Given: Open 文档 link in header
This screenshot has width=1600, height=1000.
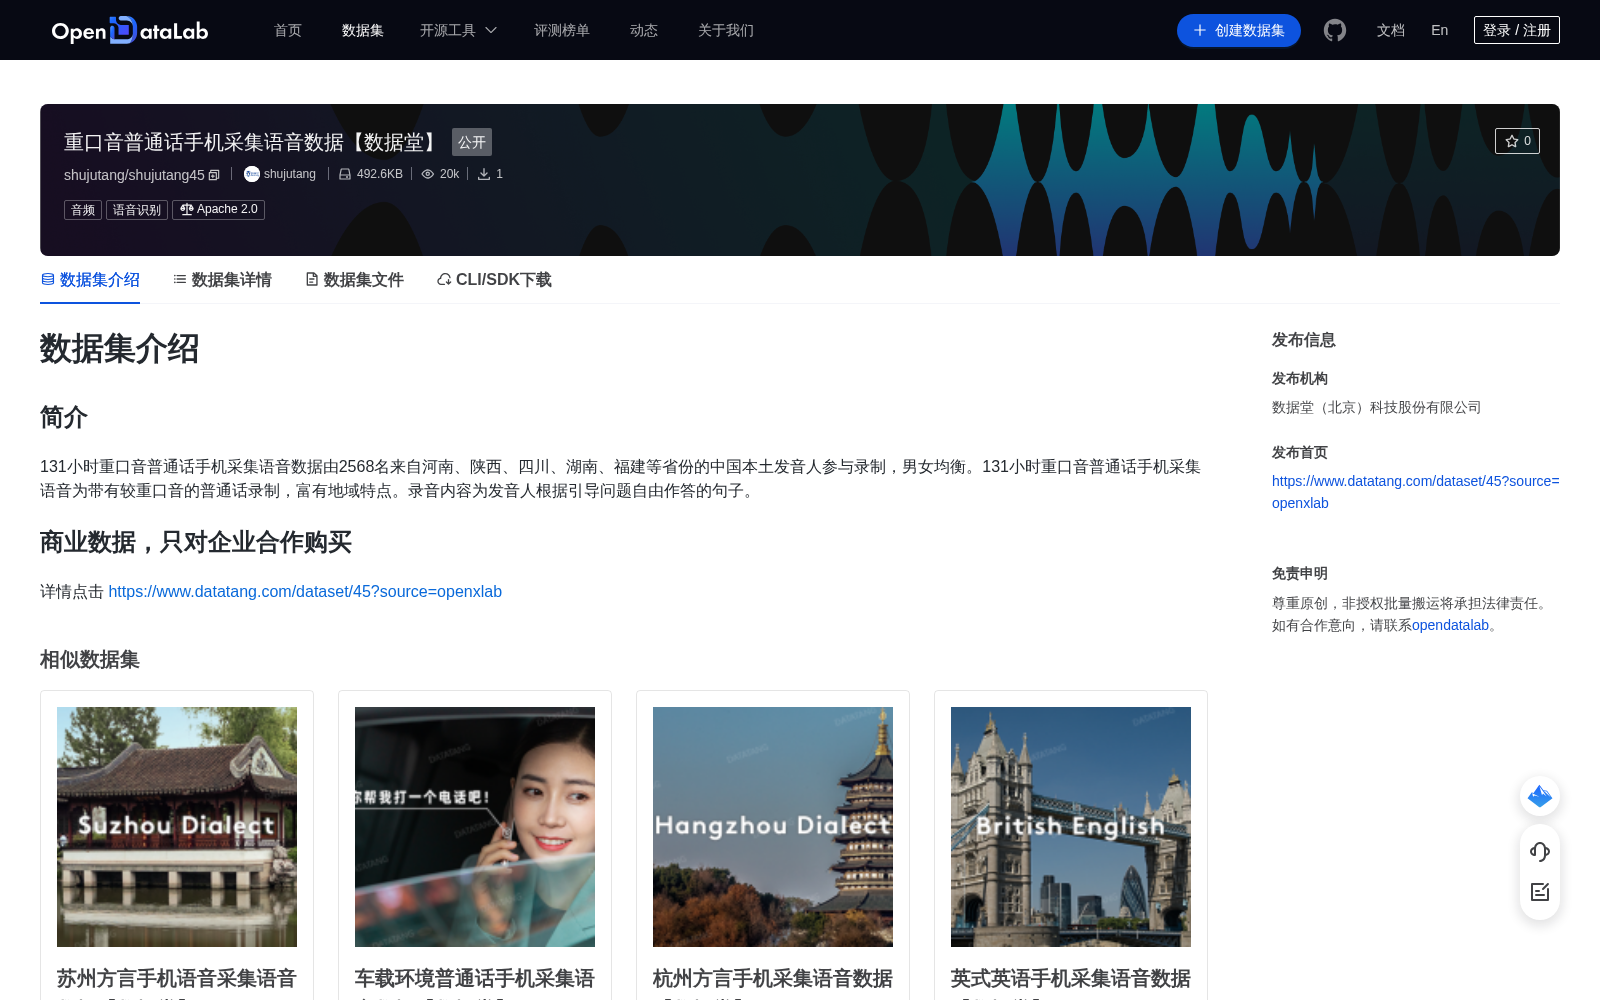Looking at the screenshot, I should click(x=1391, y=30).
